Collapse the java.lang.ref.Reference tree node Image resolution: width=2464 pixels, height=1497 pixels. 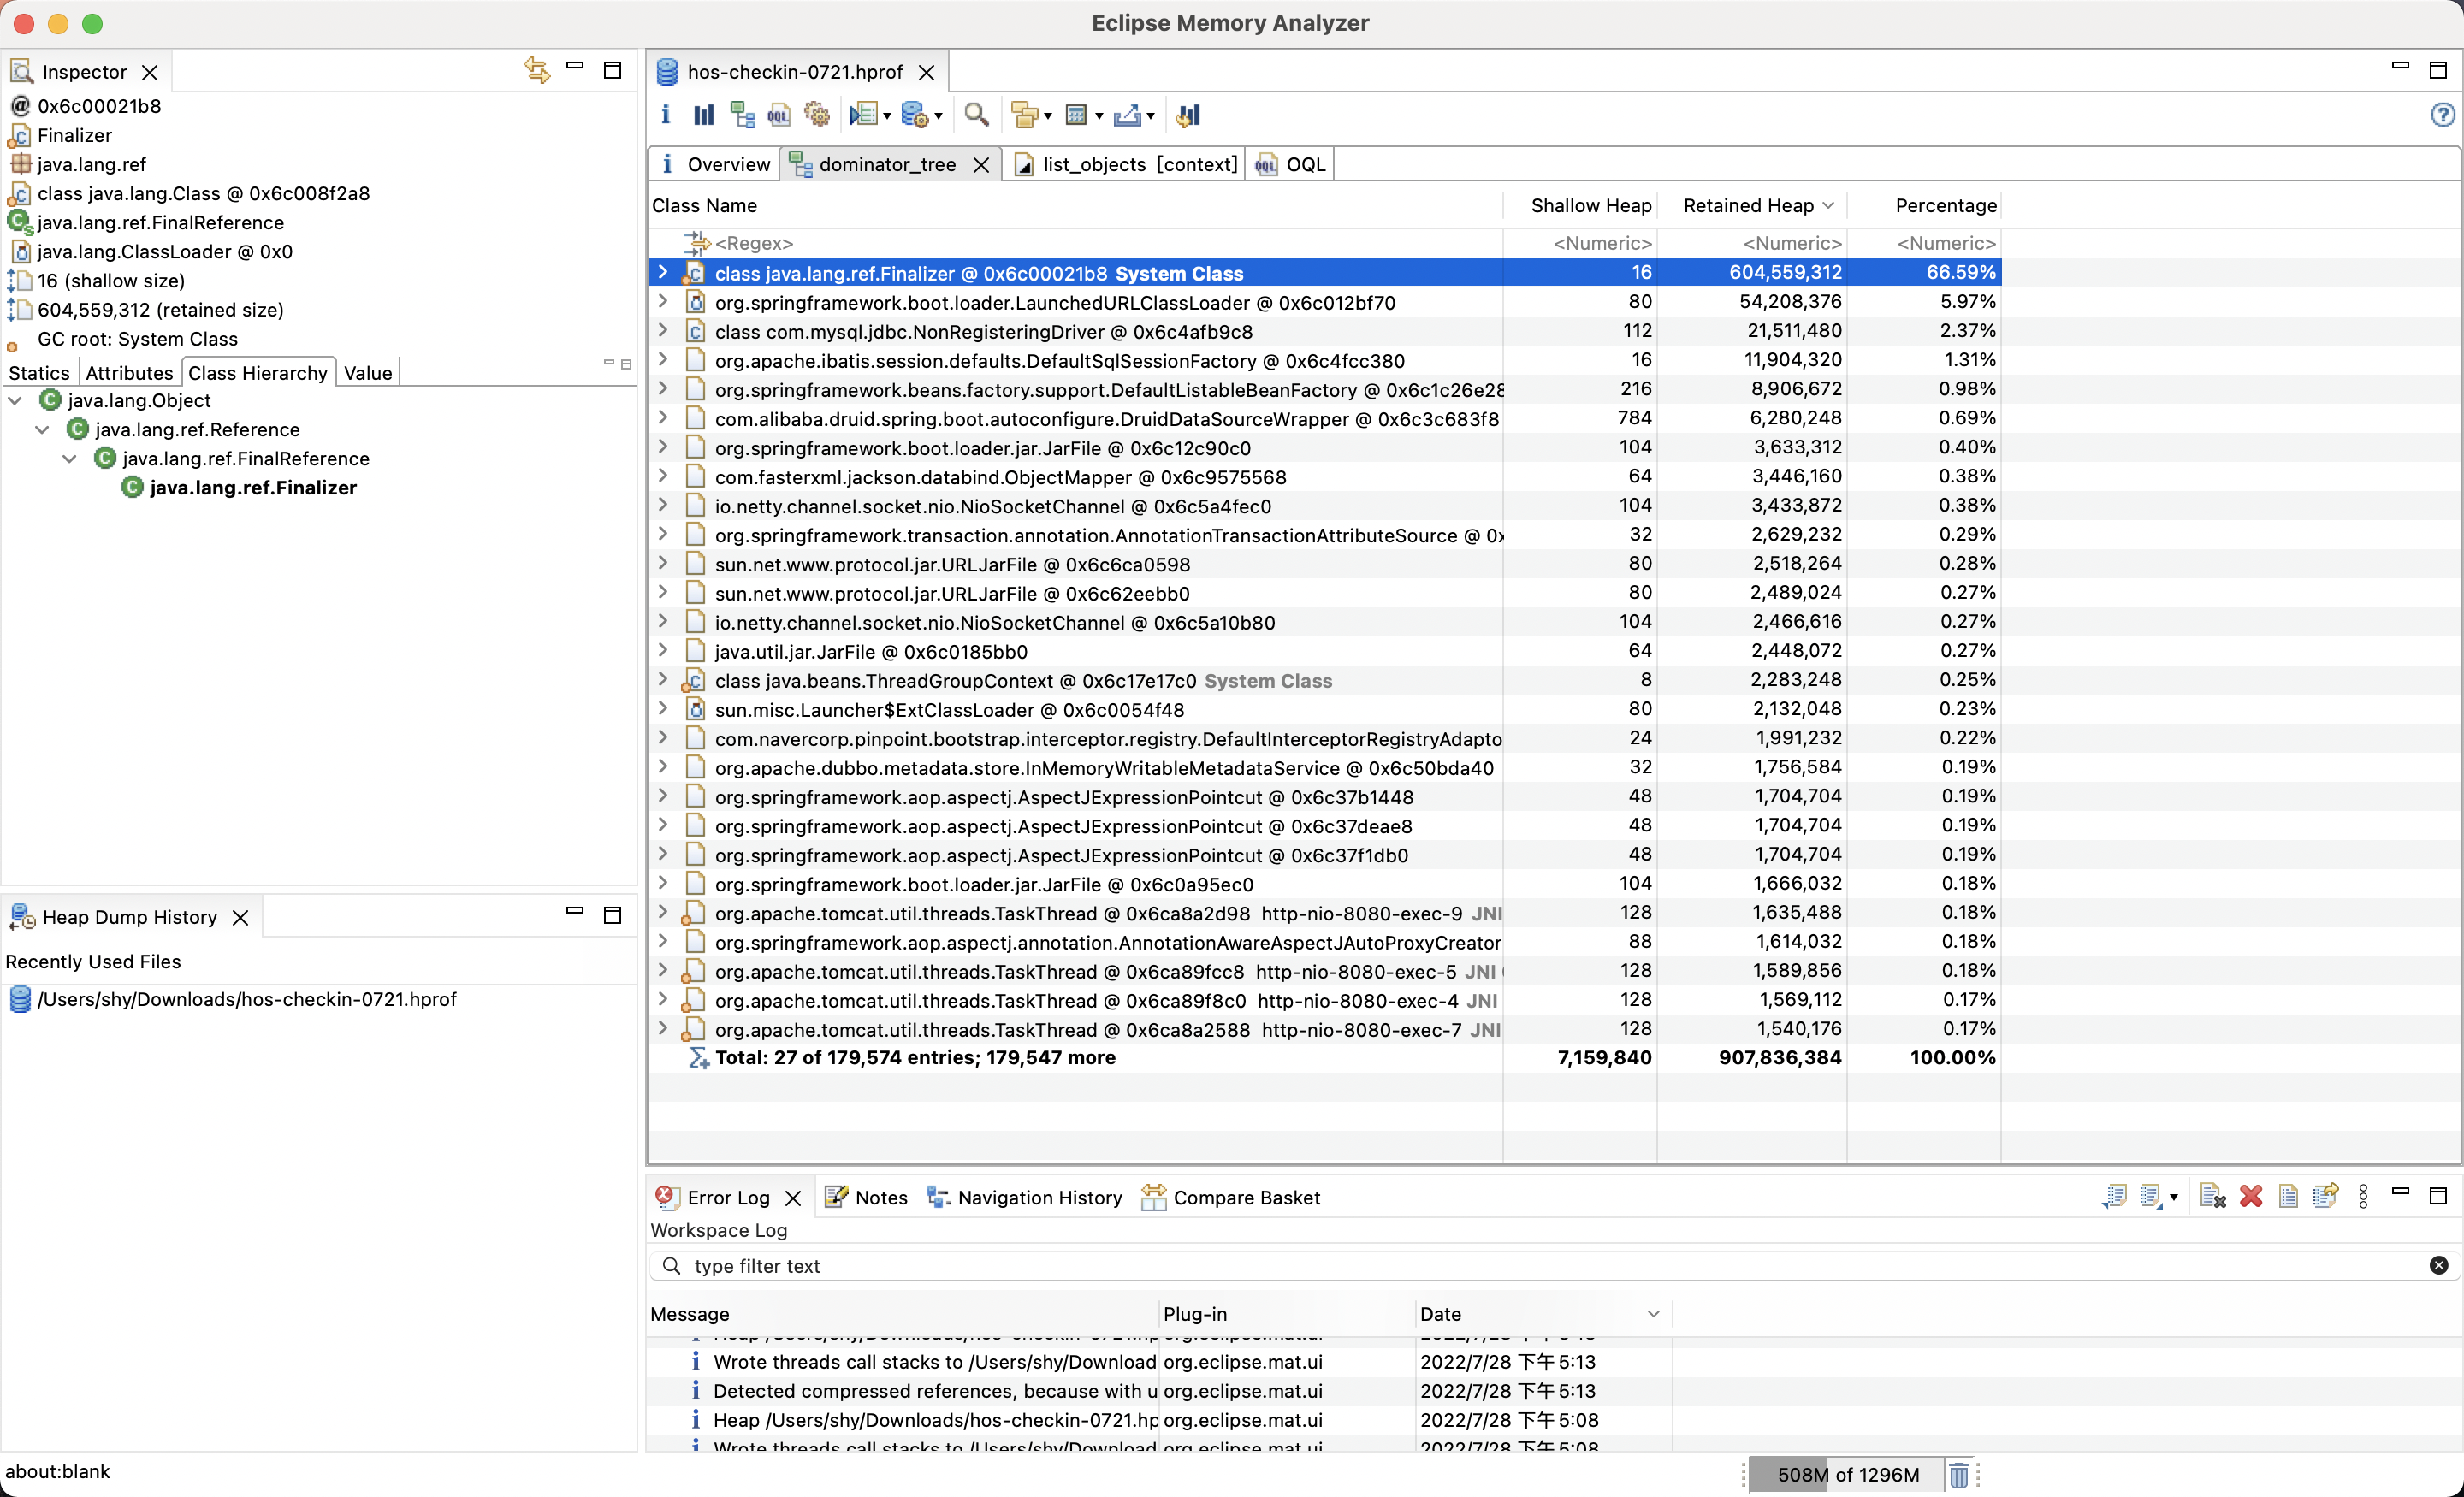(43, 429)
